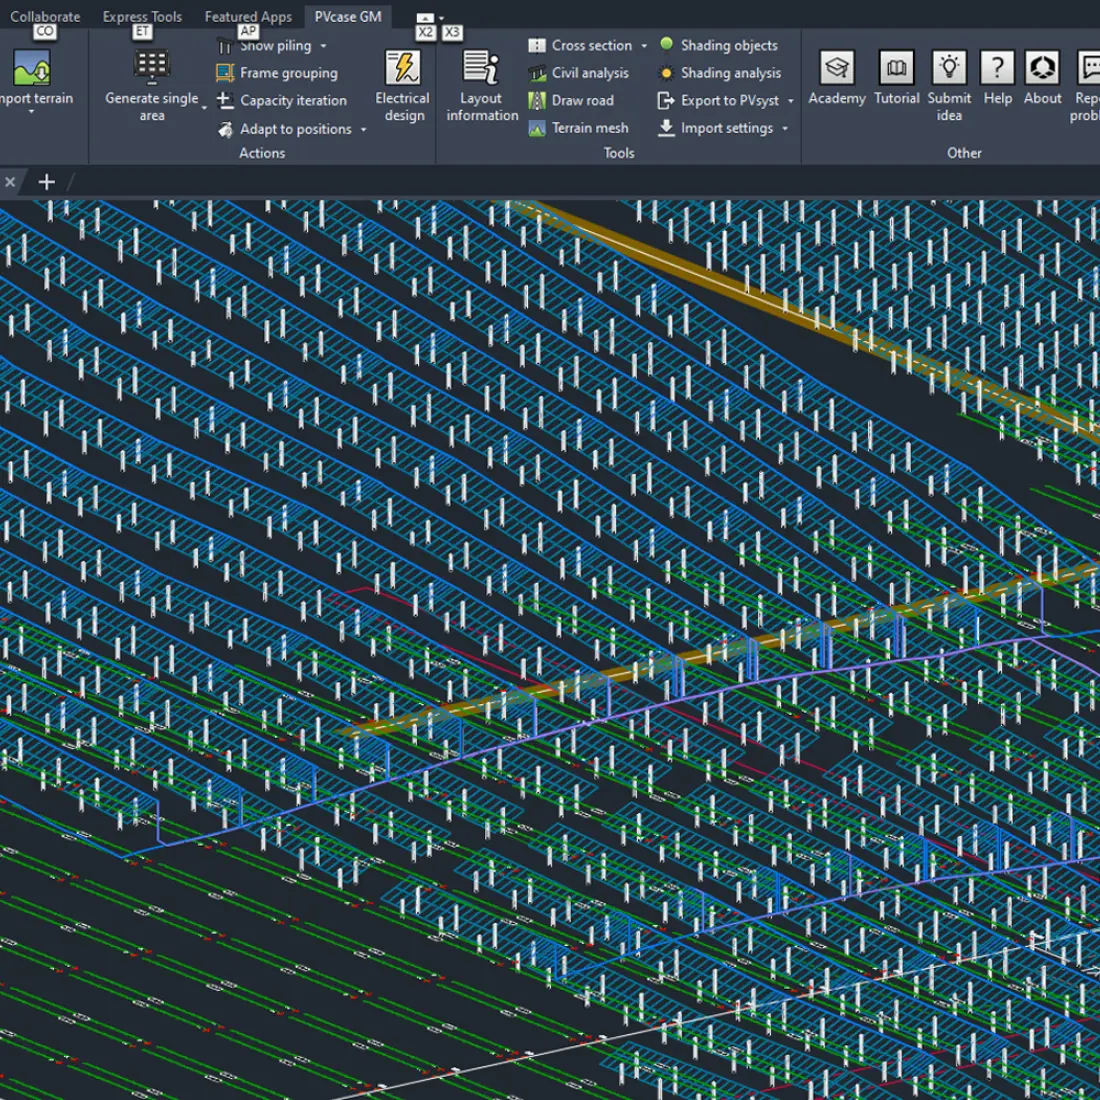1100x1100 pixels.
Task: Click the Submit idea lightbulb icon
Action: point(949,68)
